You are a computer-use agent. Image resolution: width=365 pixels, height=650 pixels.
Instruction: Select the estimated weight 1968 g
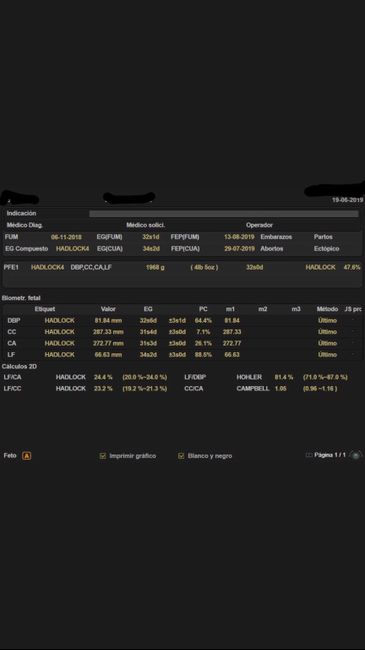(x=155, y=267)
